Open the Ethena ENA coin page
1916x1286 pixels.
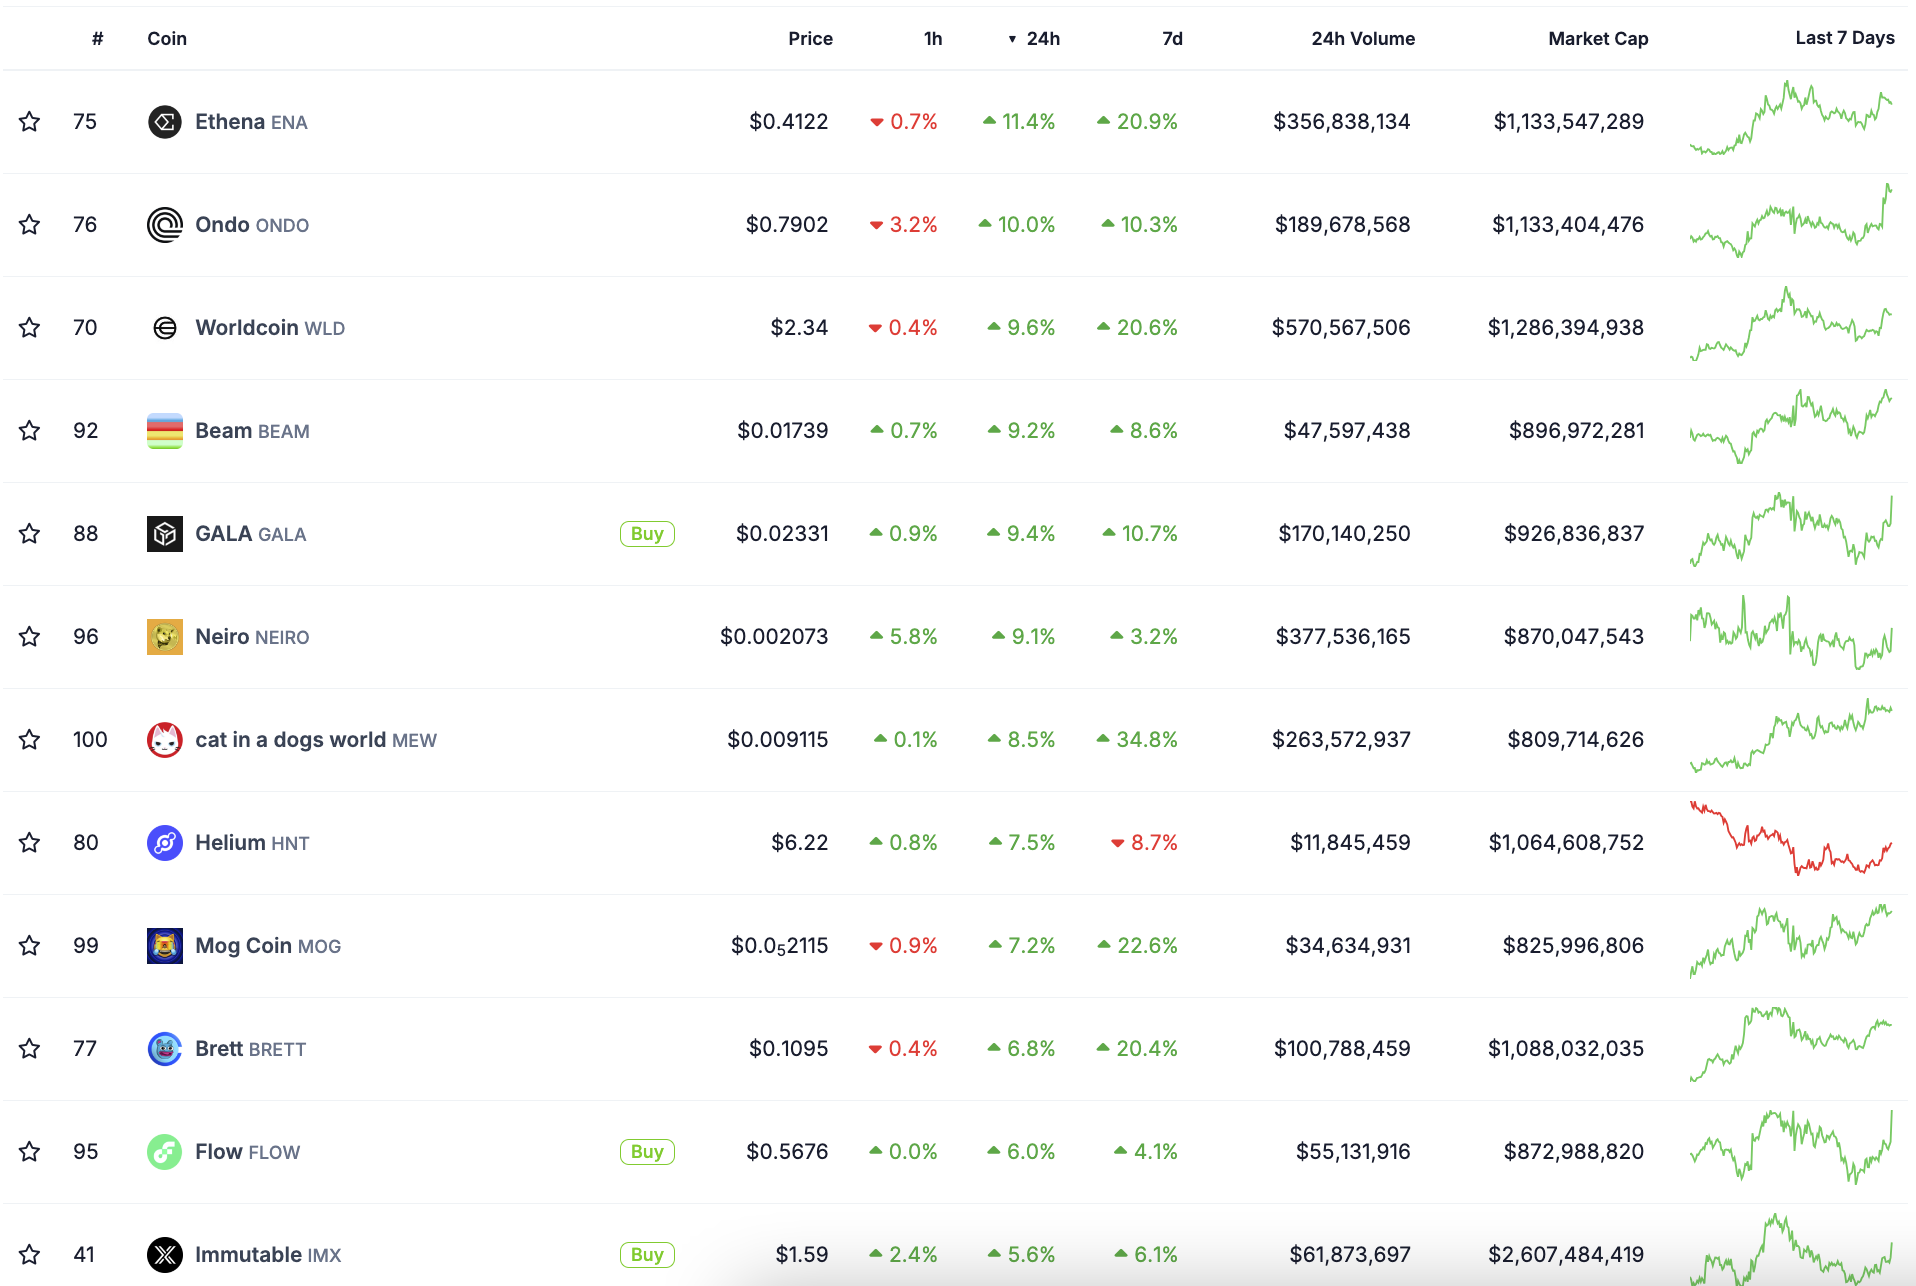pyautogui.click(x=251, y=122)
